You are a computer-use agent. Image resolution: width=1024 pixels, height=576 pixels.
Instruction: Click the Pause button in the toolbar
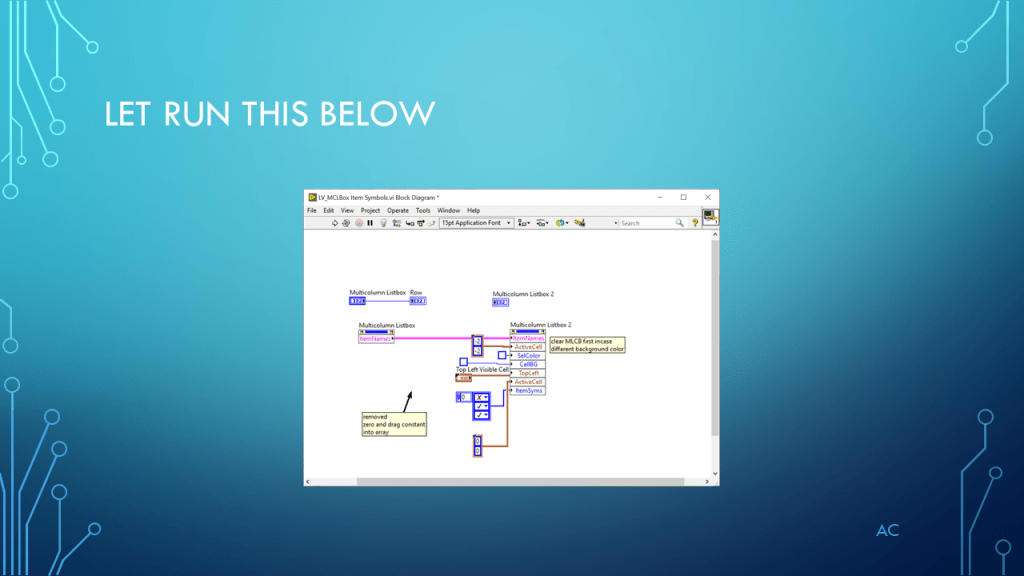tap(370, 223)
